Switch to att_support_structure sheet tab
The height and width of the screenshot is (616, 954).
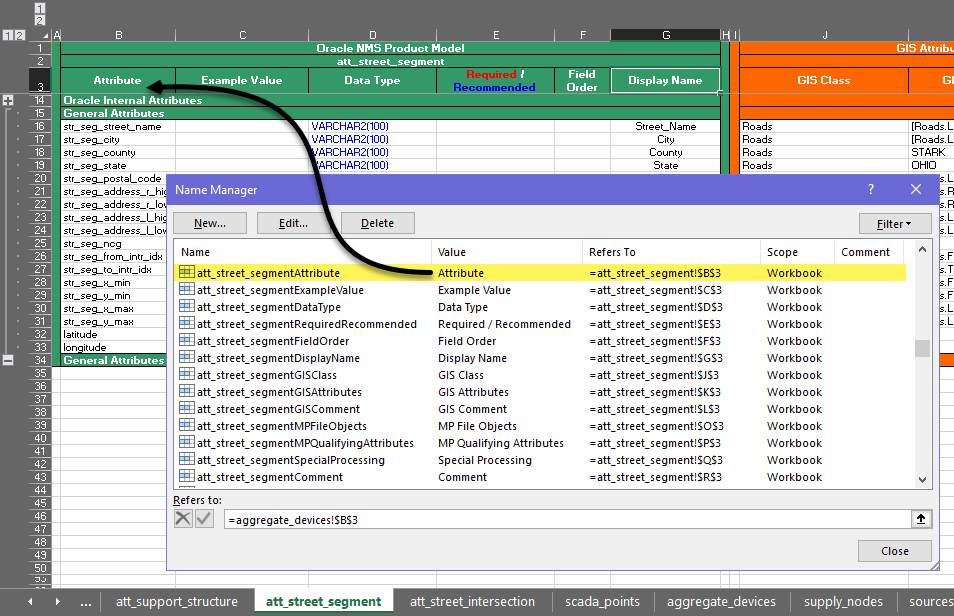coord(177,602)
